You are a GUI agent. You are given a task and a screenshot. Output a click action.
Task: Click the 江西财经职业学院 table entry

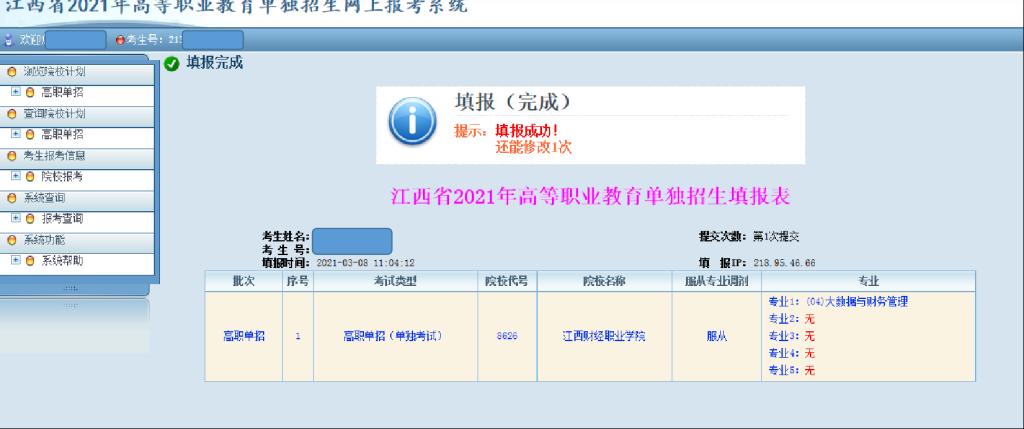(x=604, y=336)
